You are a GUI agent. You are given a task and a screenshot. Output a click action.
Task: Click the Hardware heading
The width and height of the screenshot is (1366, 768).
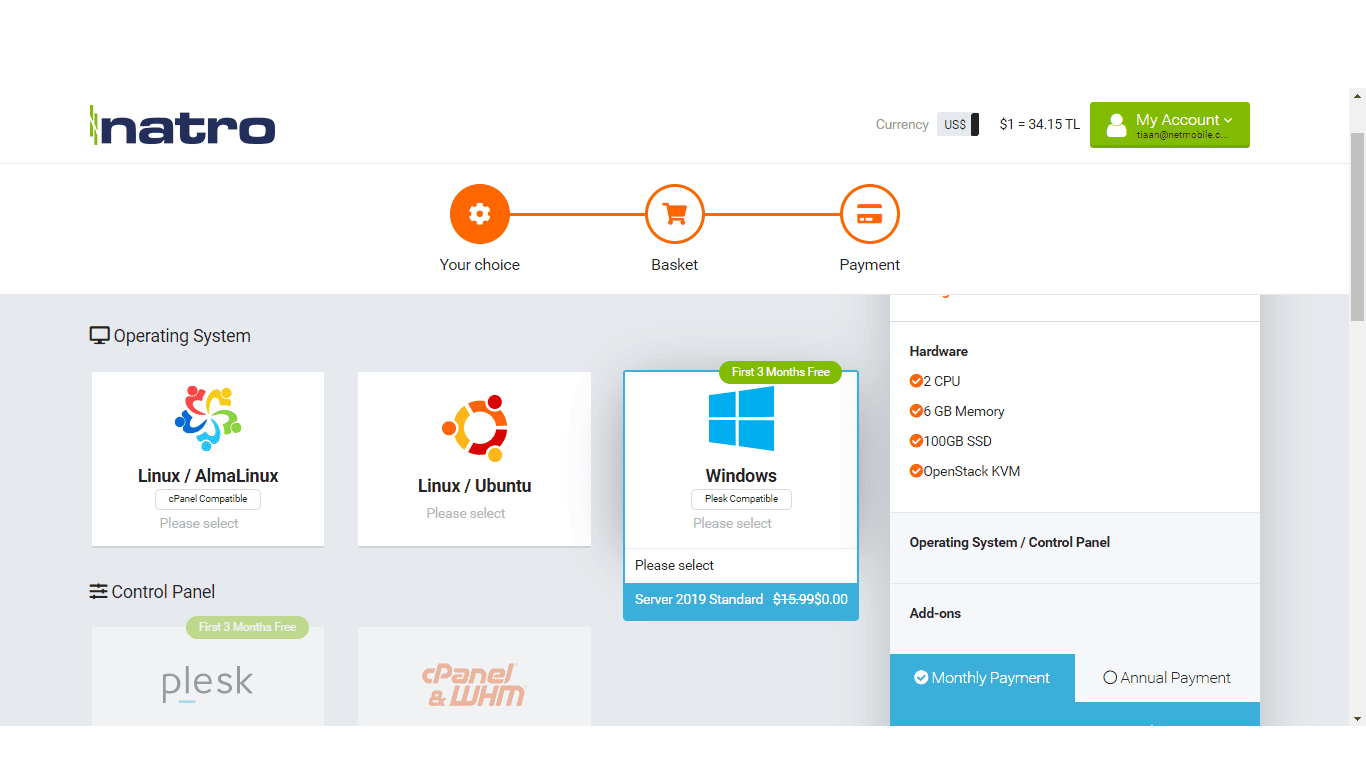pyautogui.click(x=939, y=351)
